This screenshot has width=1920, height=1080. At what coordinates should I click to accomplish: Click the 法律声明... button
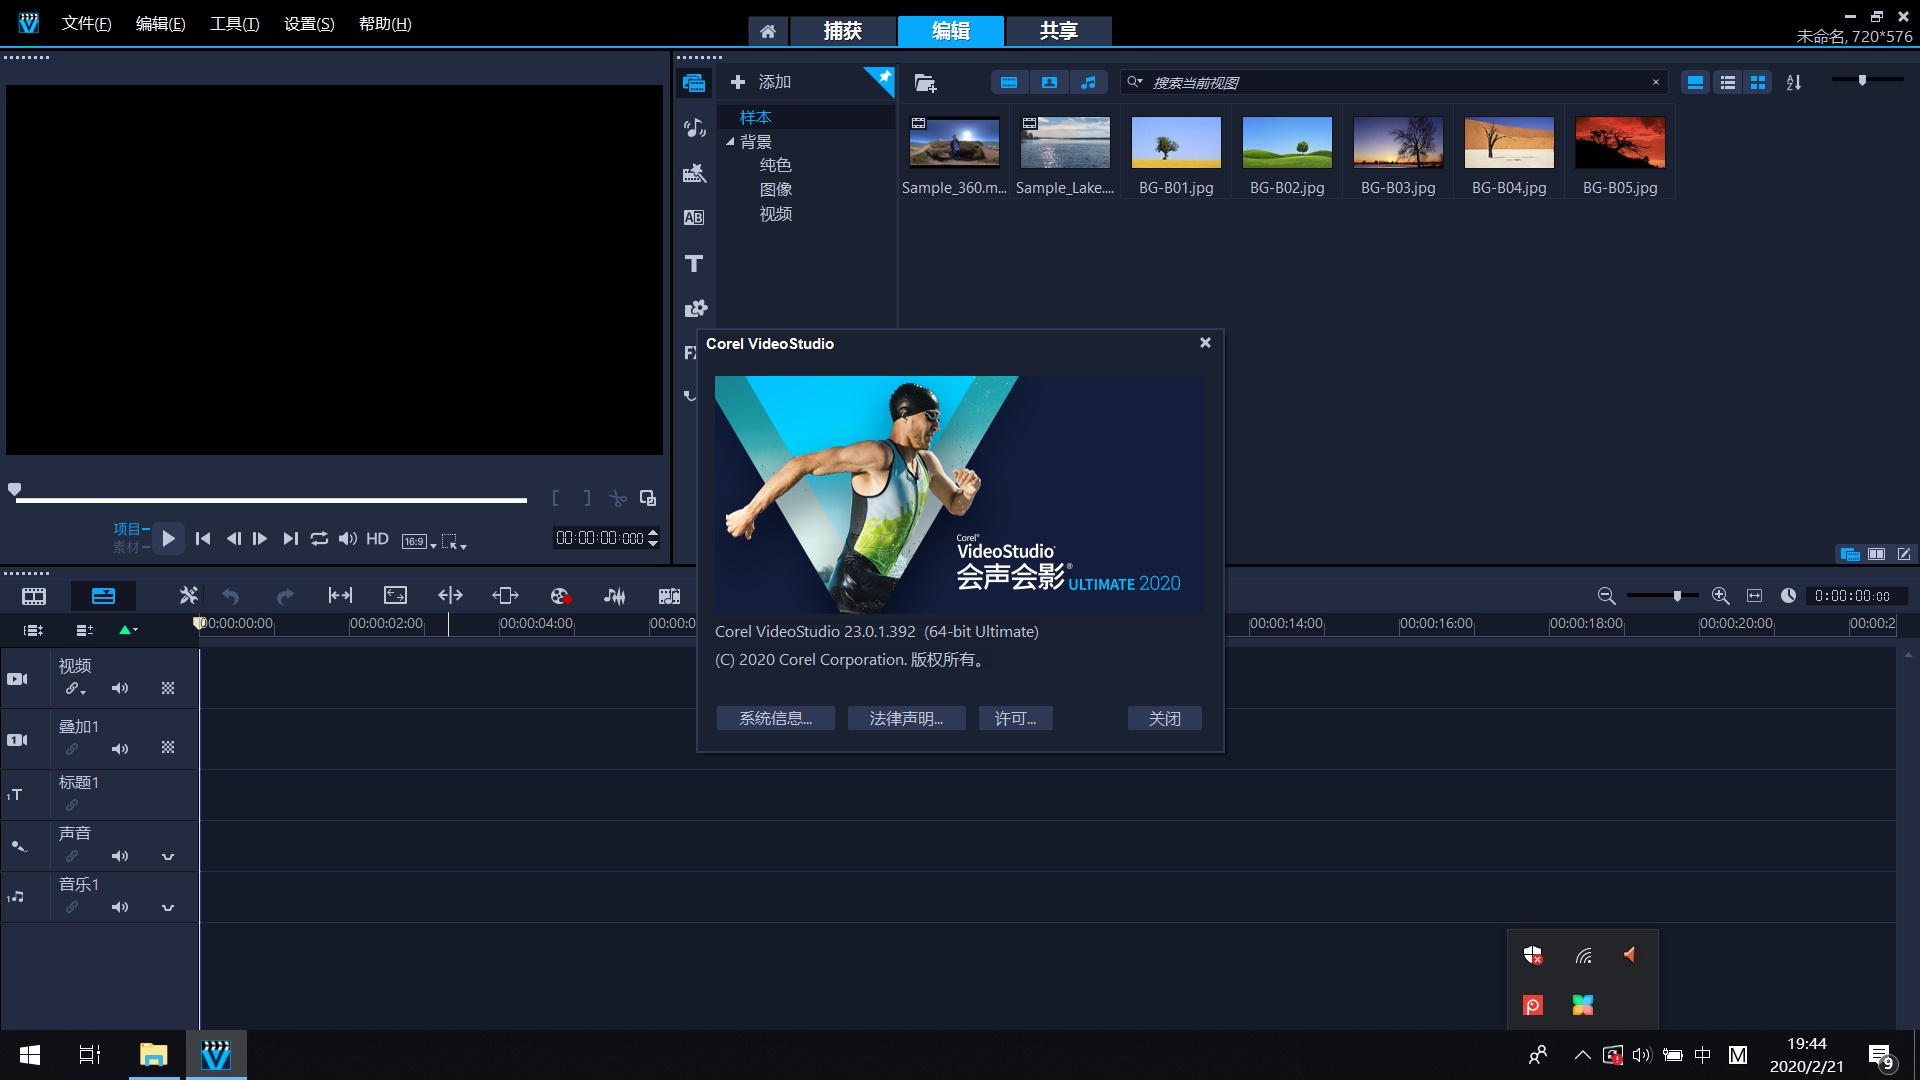[x=906, y=718]
